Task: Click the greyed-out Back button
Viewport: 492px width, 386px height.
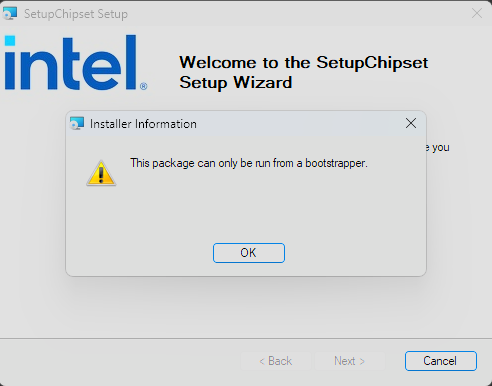Action: click(x=276, y=361)
